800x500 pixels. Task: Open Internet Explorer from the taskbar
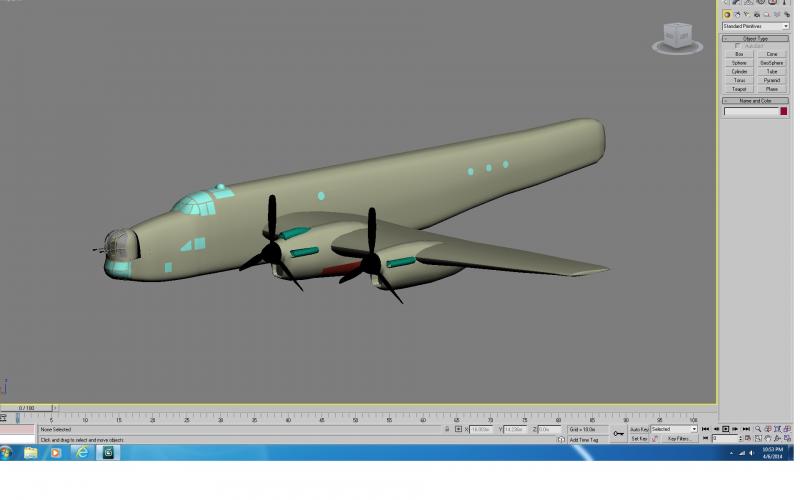[82, 453]
